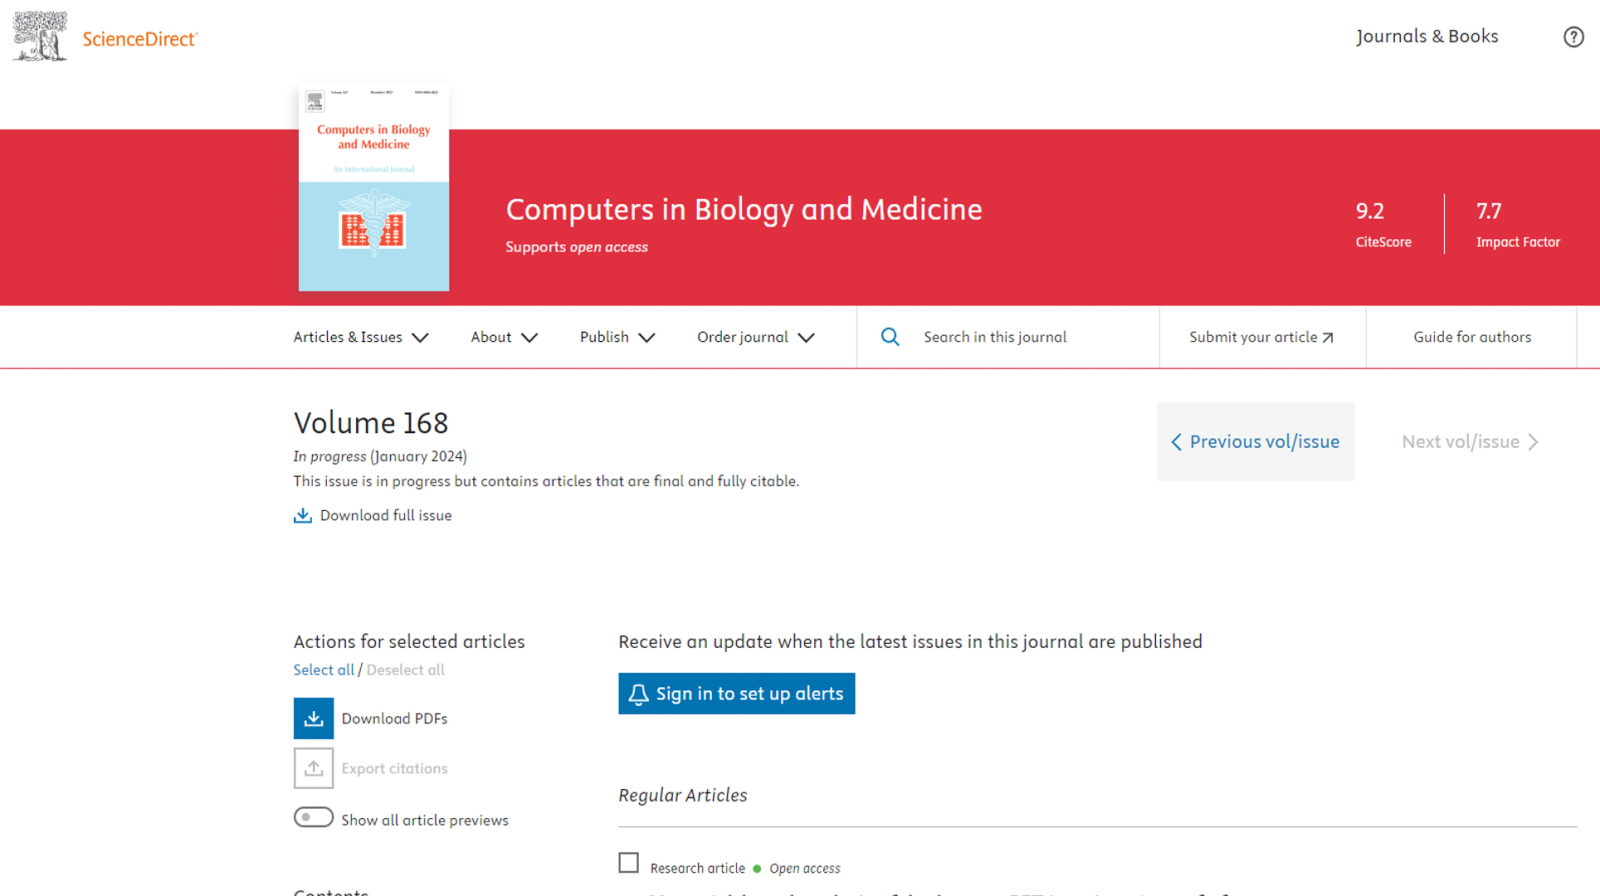The width and height of the screenshot is (1600, 896).
Task: Click the download full issue icon
Action: 302,515
